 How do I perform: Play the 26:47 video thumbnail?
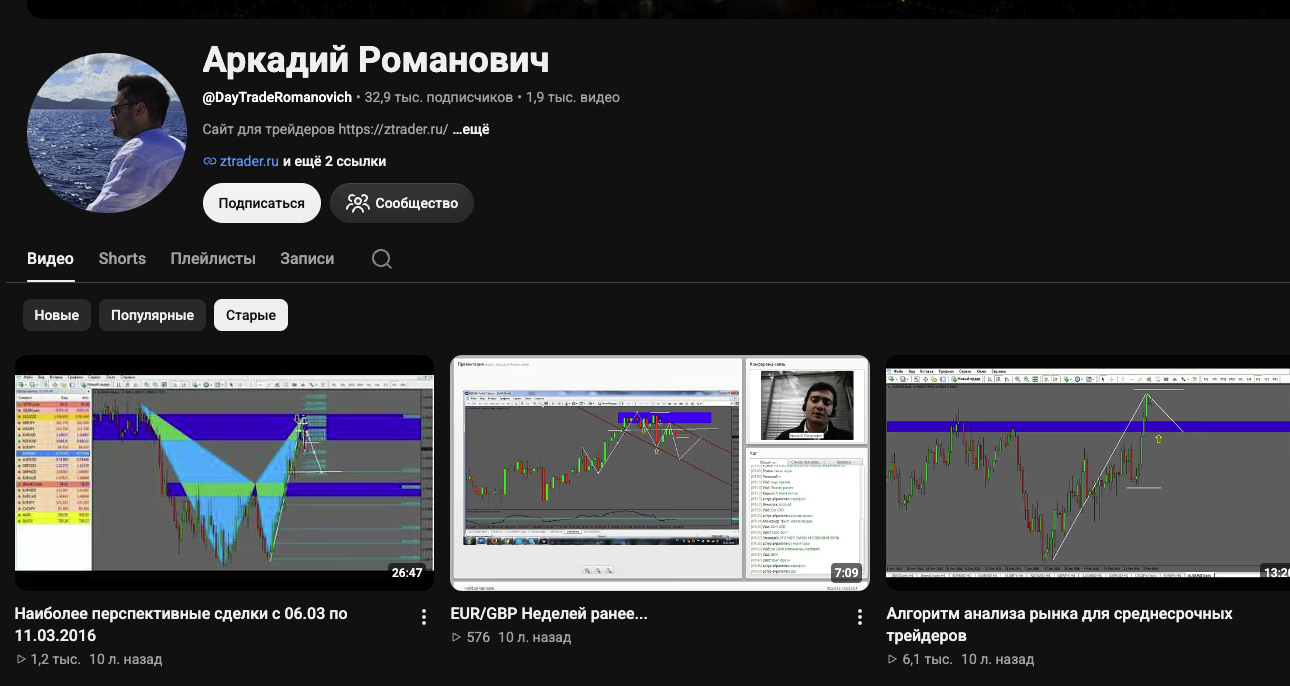(224, 473)
